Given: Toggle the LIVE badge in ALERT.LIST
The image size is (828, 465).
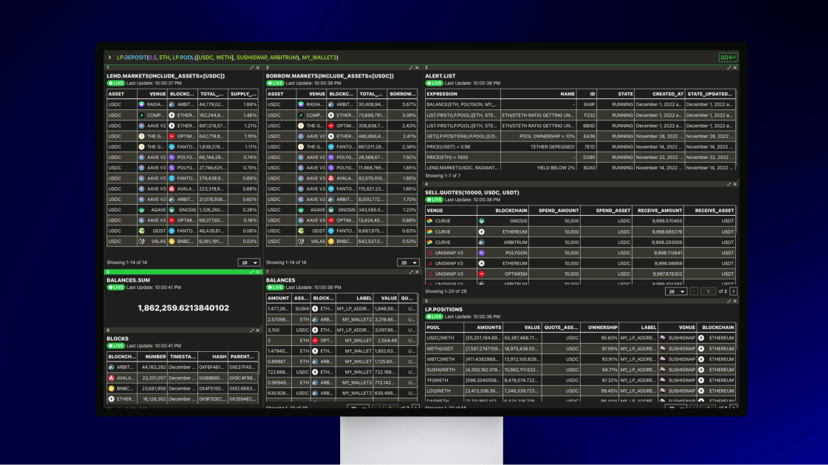Looking at the screenshot, I should (x=434, y=83).
